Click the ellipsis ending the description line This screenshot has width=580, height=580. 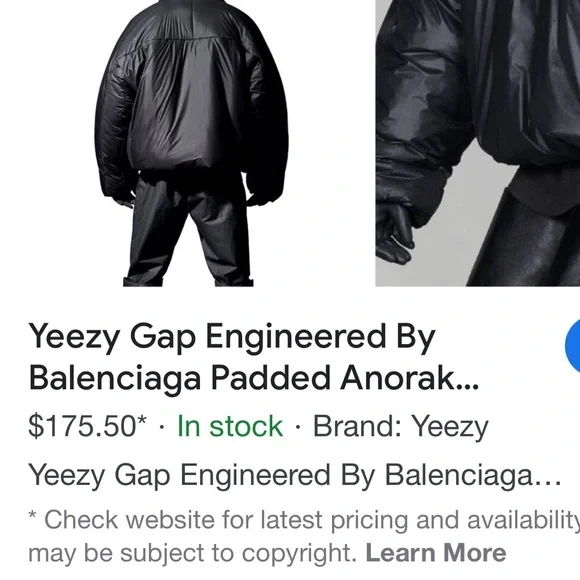(549, 483)
